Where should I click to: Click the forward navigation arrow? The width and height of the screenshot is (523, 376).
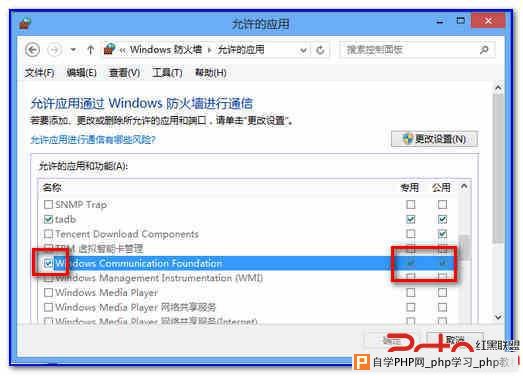point(54,50)
